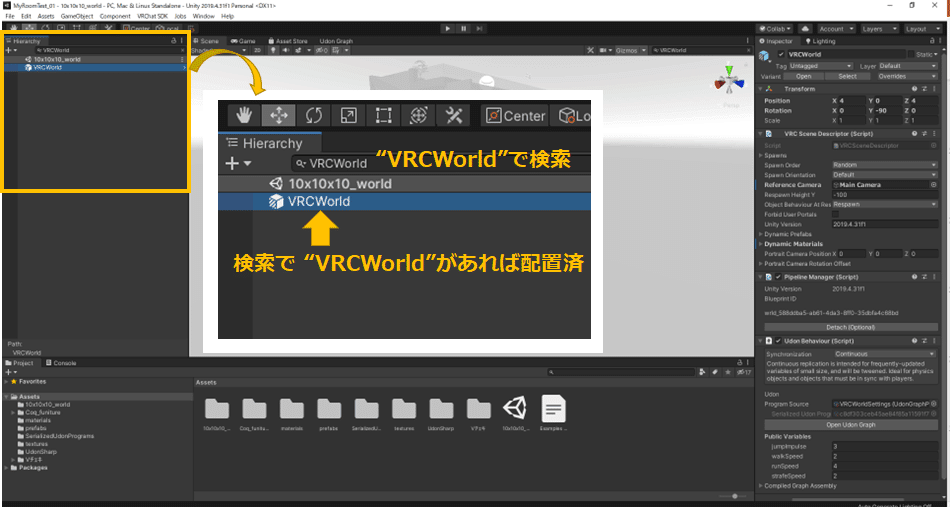
Task: Open the VRChat SDK menu
Action: tap(152, 16)
